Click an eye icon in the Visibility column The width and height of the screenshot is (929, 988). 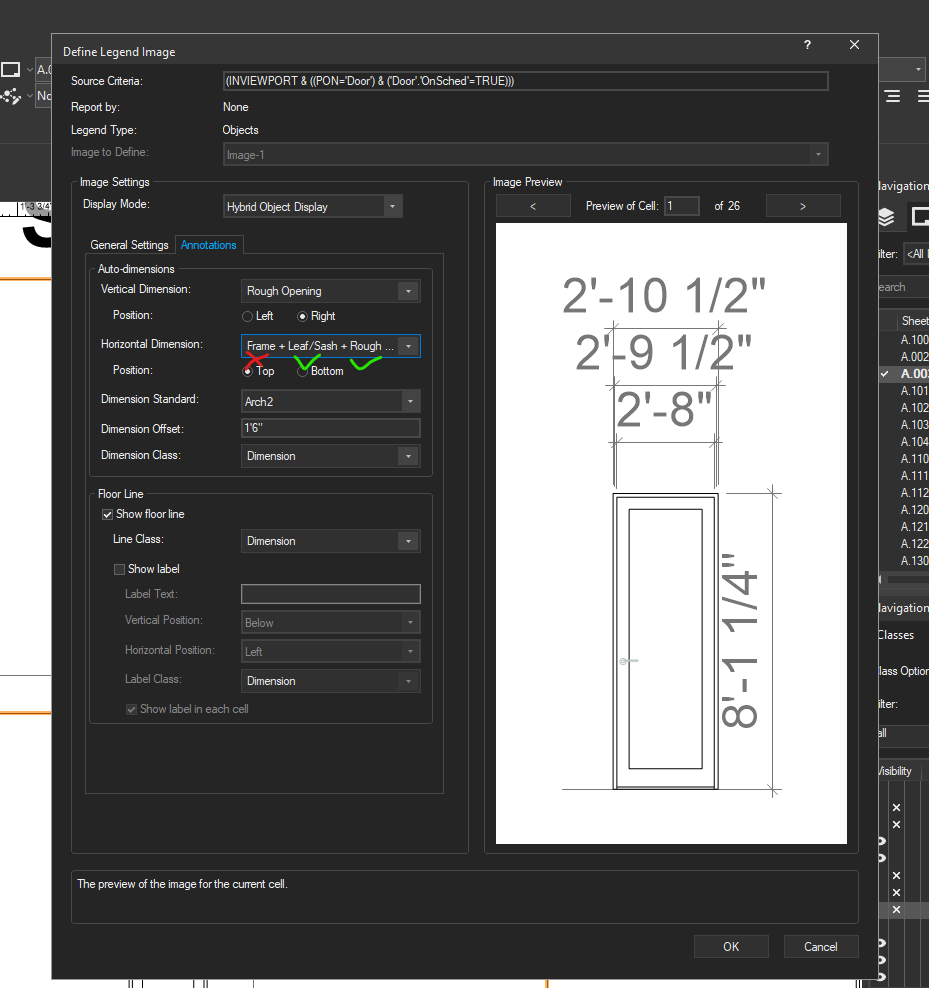coord(882,841)
